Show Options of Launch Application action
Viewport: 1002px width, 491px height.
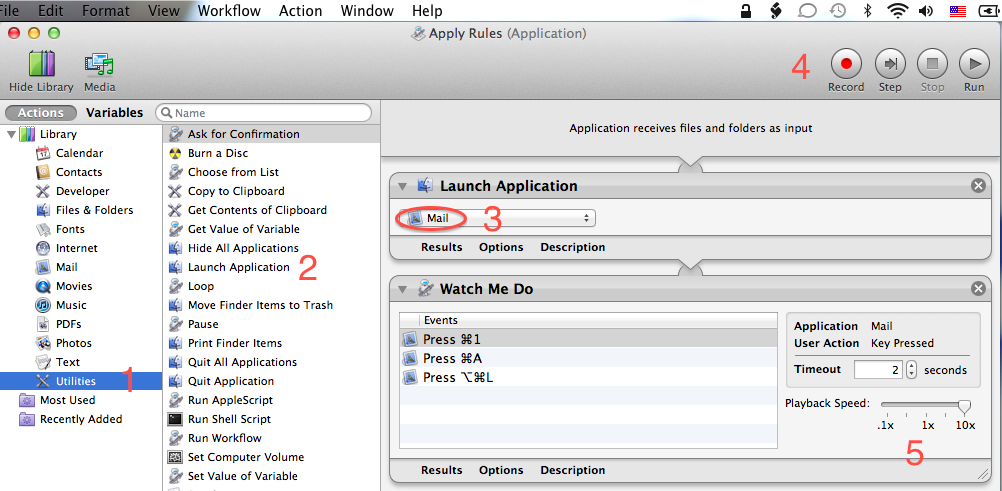click(501, 247)
